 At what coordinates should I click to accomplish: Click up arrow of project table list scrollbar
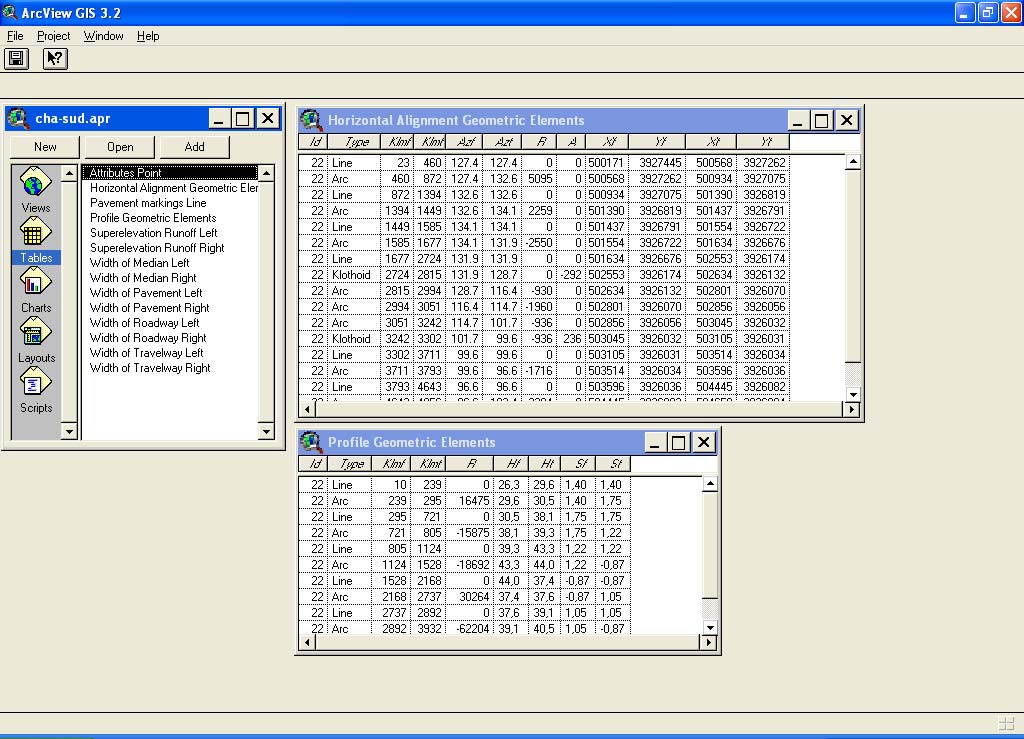coord(266,173)
